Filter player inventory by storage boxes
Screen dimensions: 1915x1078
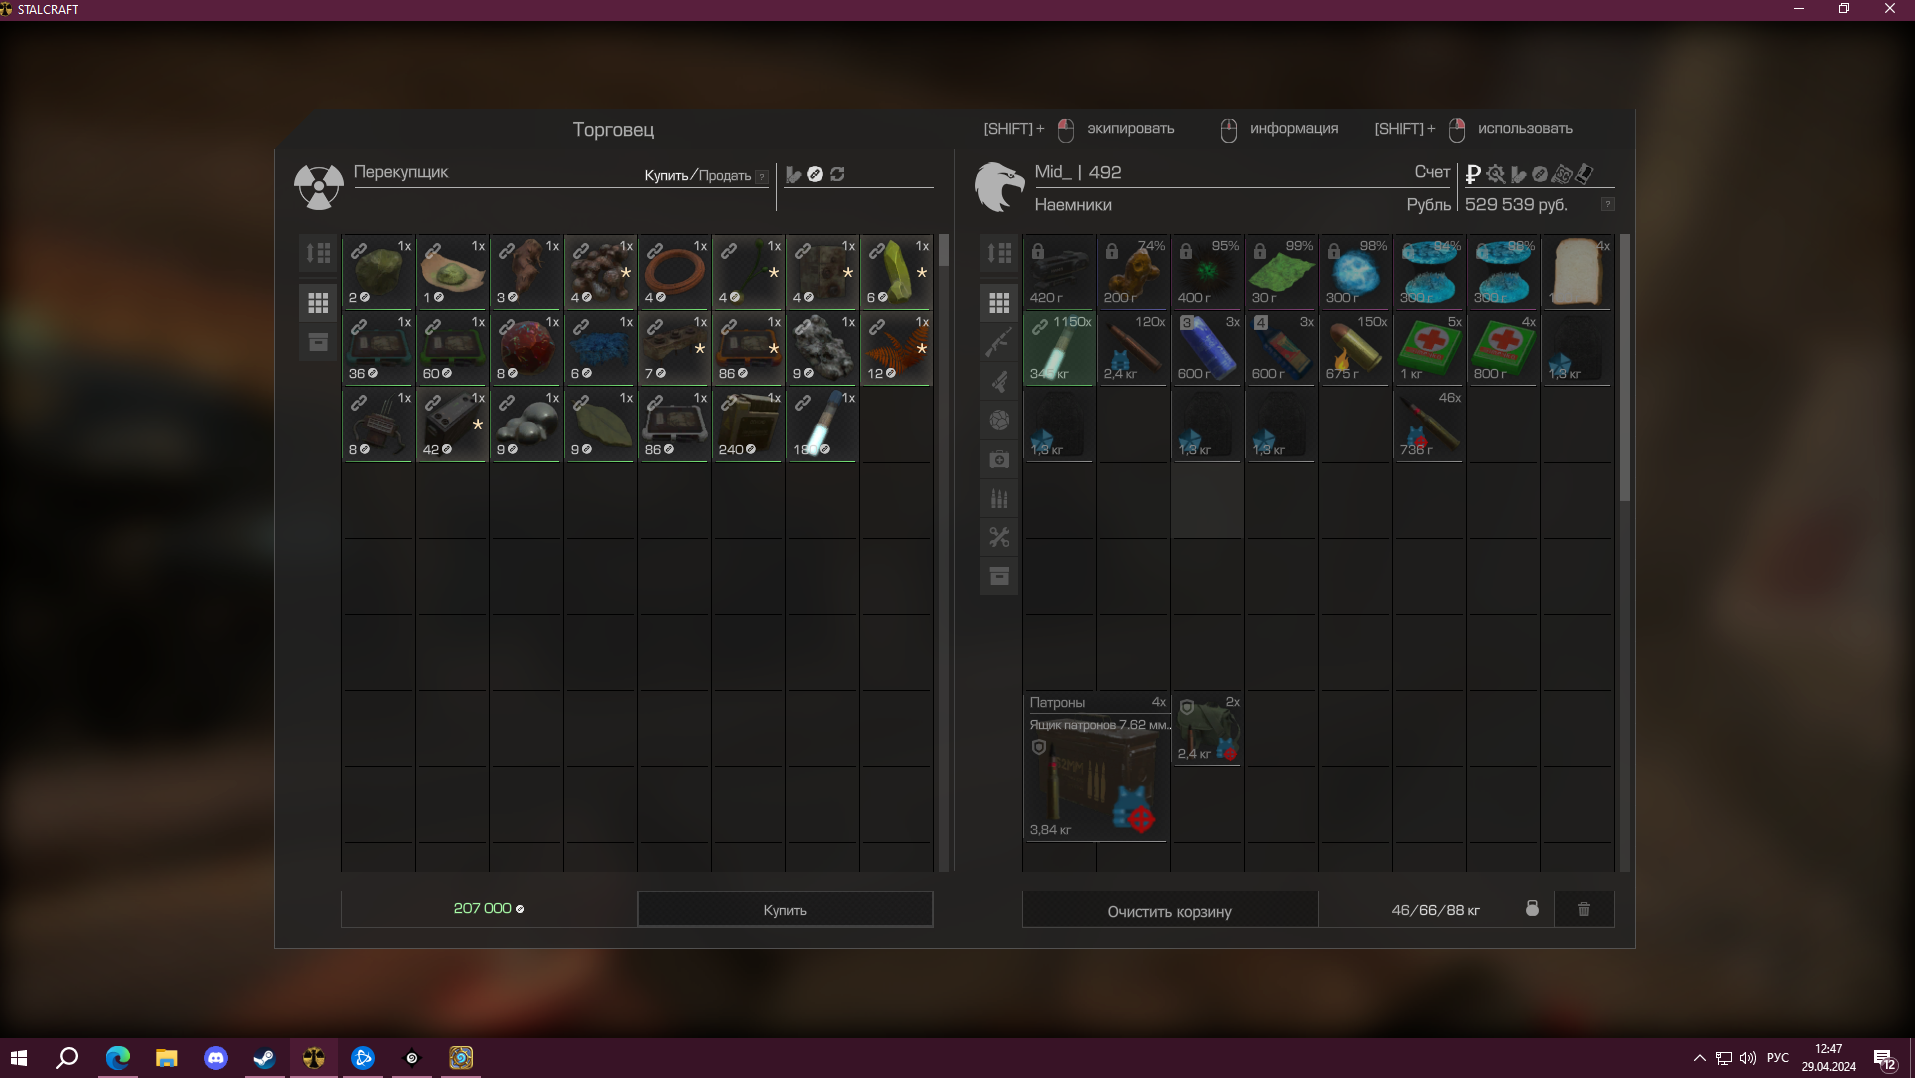coord(999,576)
